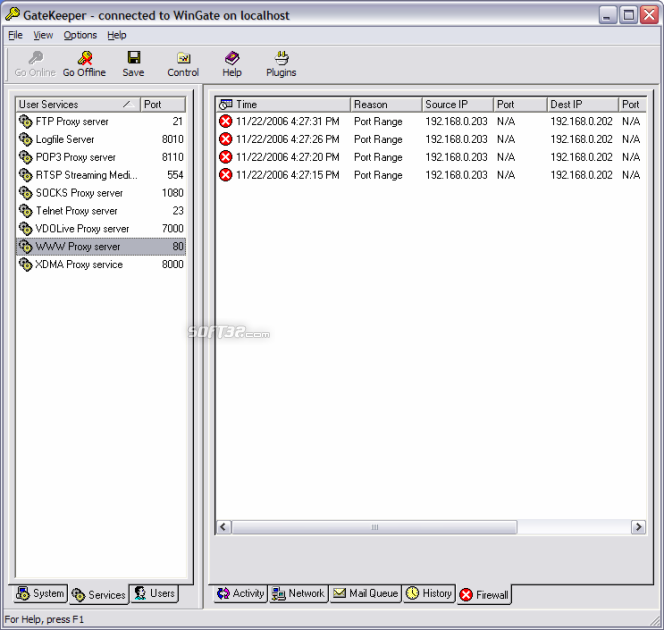Switch to the Mail Queue tab

[x=365, y=594]
